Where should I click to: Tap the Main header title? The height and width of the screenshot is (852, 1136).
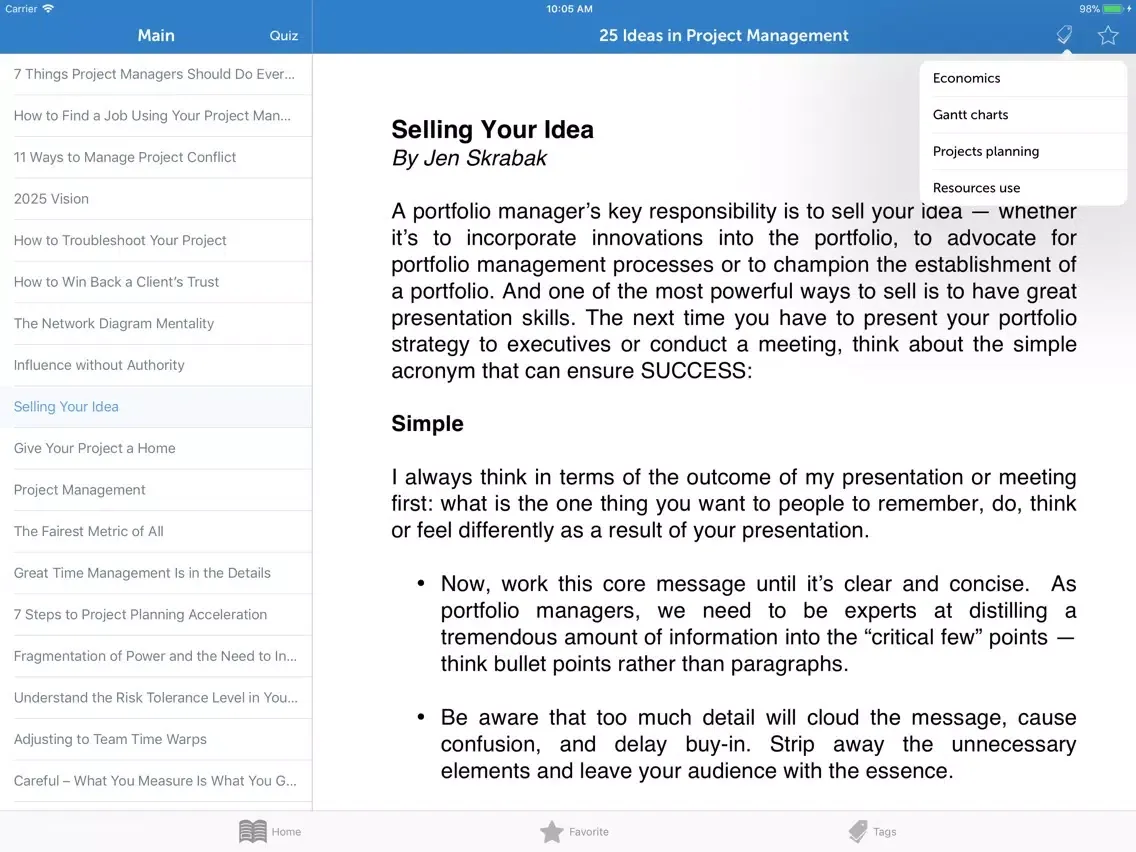coord(156,36)
